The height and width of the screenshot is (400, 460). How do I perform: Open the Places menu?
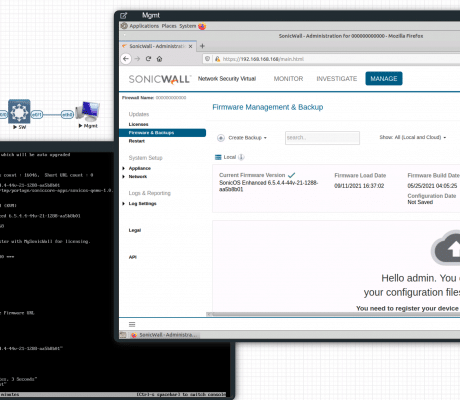[x=169, y=26]
